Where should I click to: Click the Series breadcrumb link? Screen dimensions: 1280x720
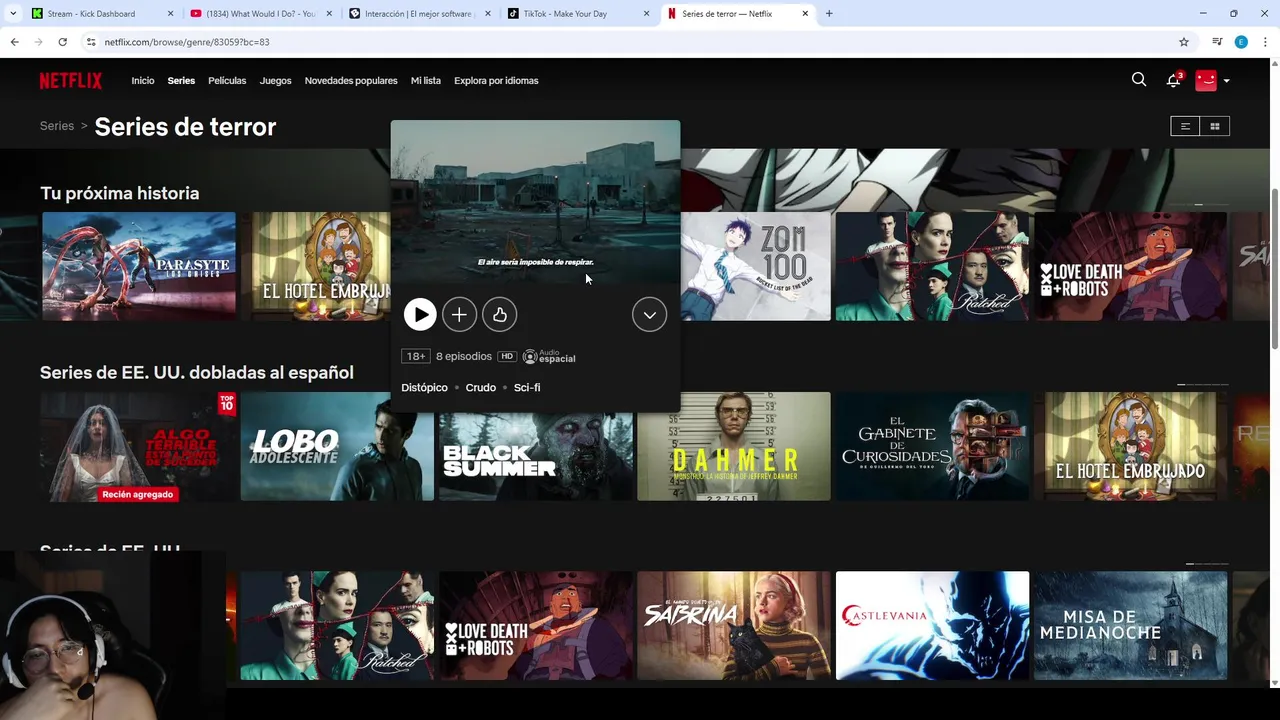tap(57, 126)
